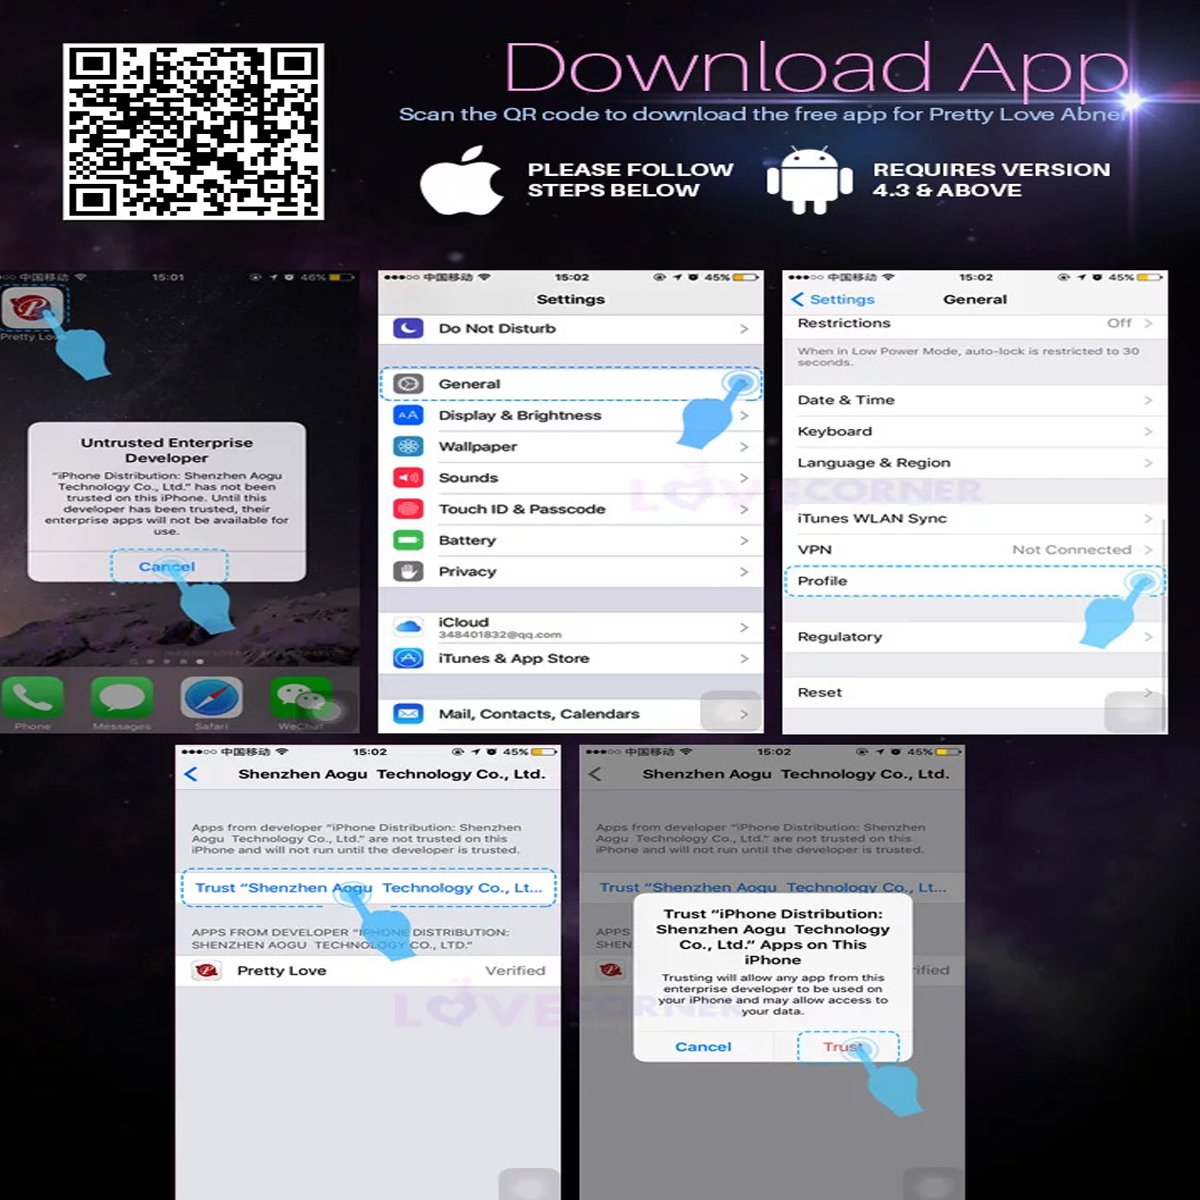Expand the iTunes & App Store chevron

point(744,658)
